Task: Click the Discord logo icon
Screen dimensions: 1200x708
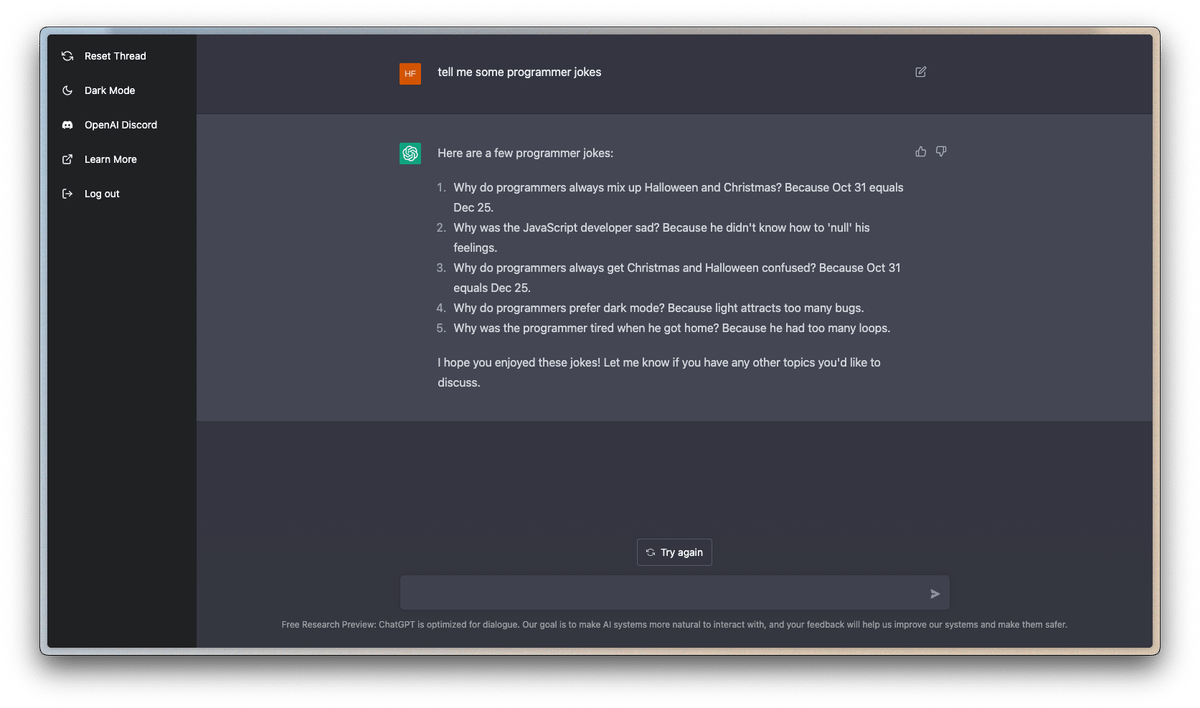Action: point(67,125)
